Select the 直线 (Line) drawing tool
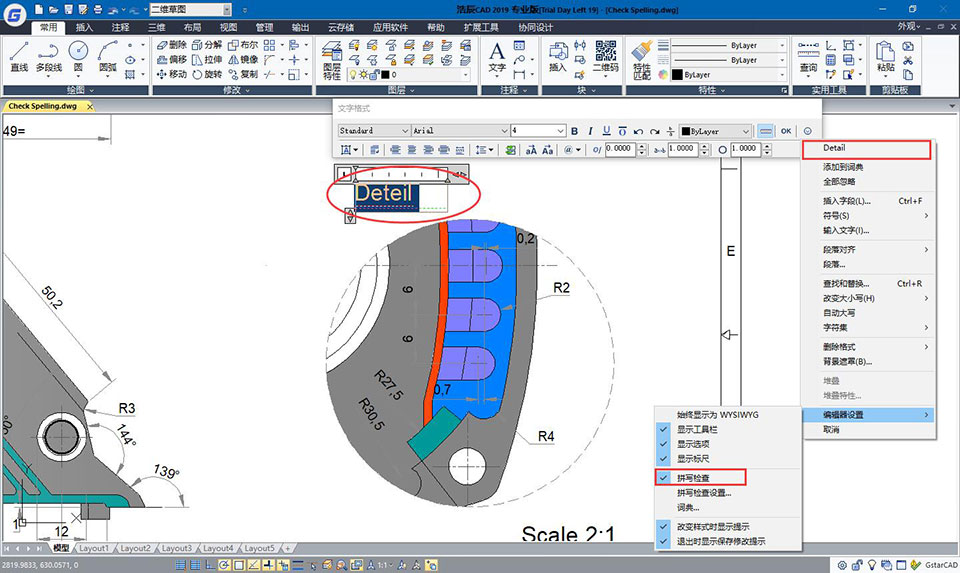Viewport: 960px width, 573px height. click(19, 56)
